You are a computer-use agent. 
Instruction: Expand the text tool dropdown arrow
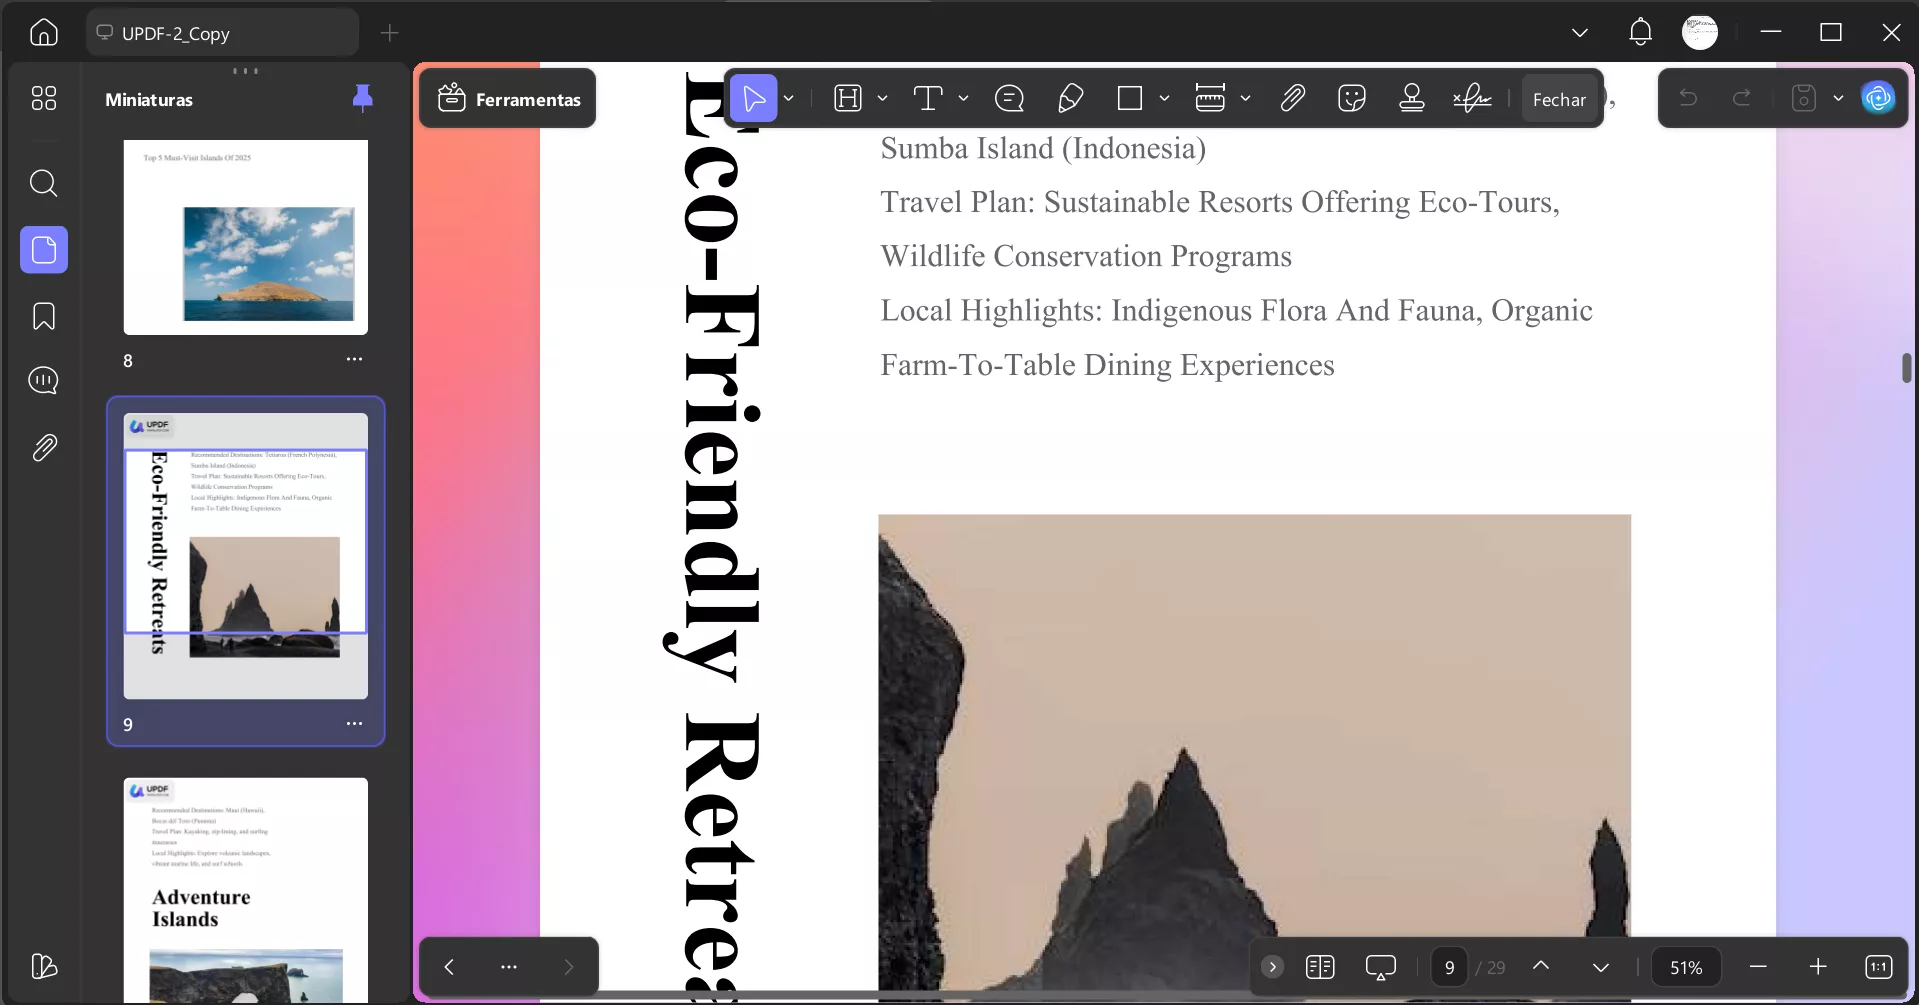[x=963, y=98]
